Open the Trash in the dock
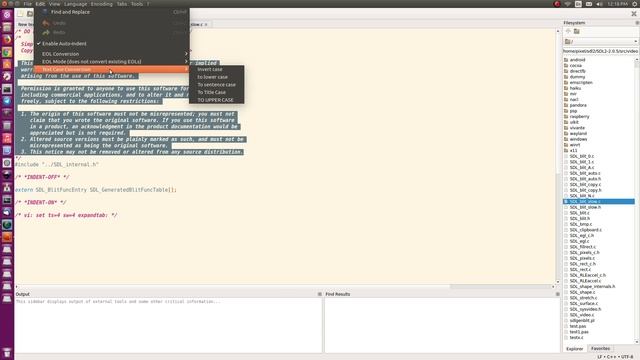This screenshot has height=360, width=640. [x=7, y=353]
